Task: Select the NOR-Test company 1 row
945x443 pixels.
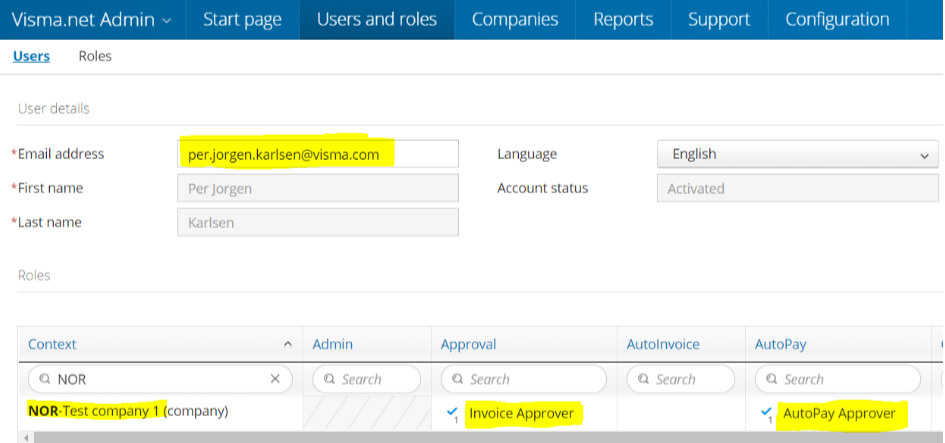Action: [138, 411]
